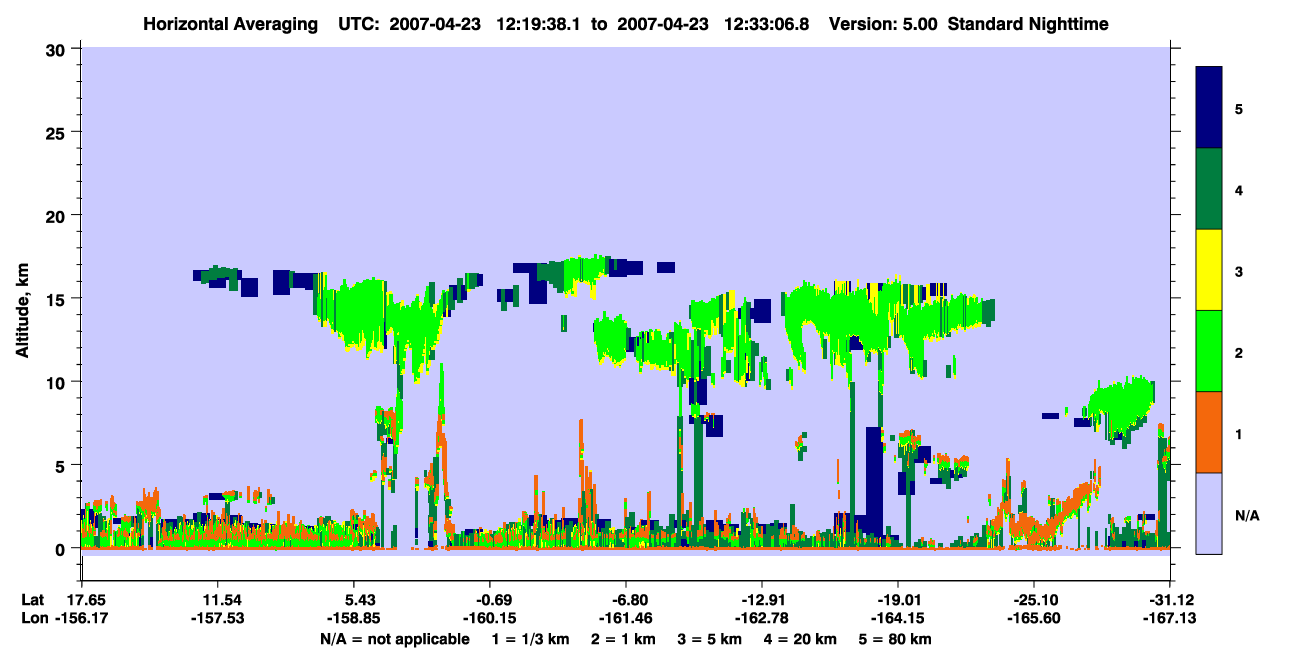Click the yellow colorbar segment labeled 3
This screenshot has height=667, width=1300.
(1209, 270)
